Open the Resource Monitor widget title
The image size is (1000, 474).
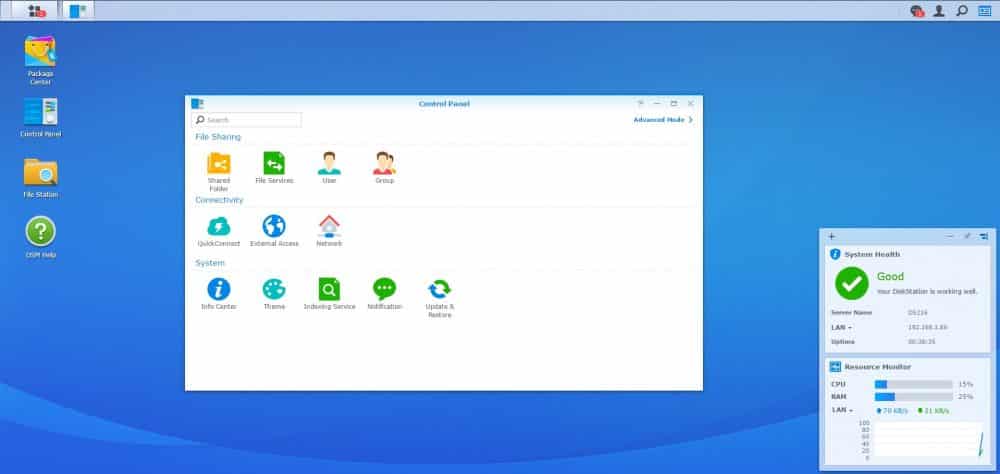point(878,367)
